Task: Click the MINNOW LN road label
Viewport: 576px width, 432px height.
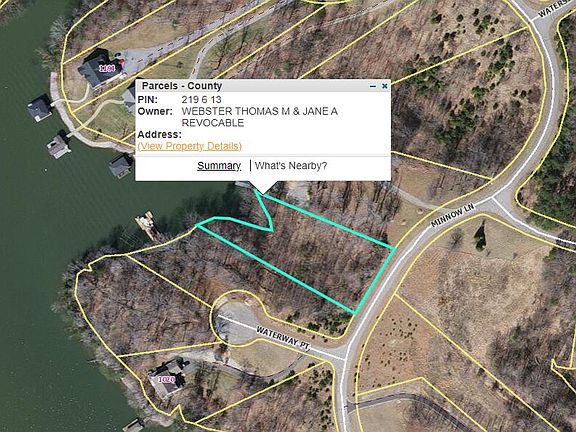Action: click(x=453, y=215)
